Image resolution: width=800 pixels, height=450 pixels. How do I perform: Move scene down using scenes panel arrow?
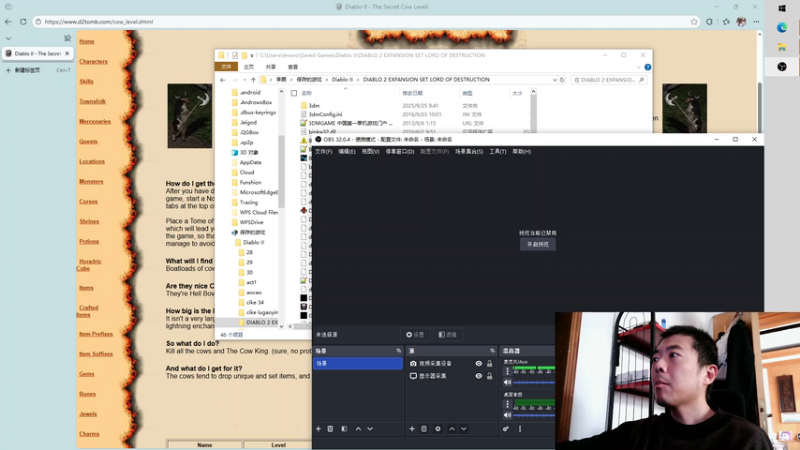pos(370,429)
